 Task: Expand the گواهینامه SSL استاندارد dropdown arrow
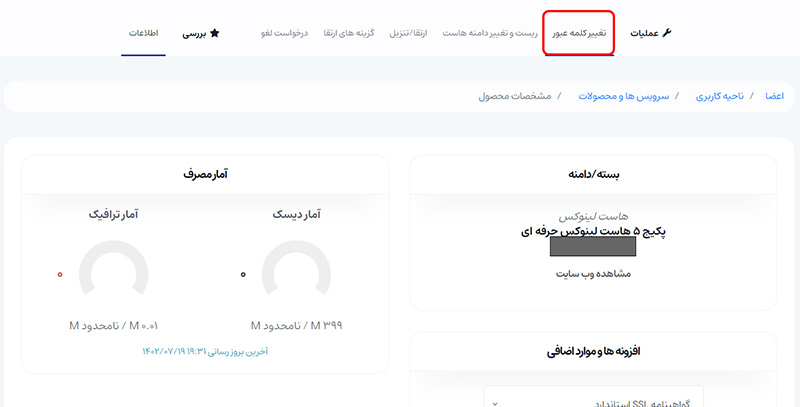497,402
